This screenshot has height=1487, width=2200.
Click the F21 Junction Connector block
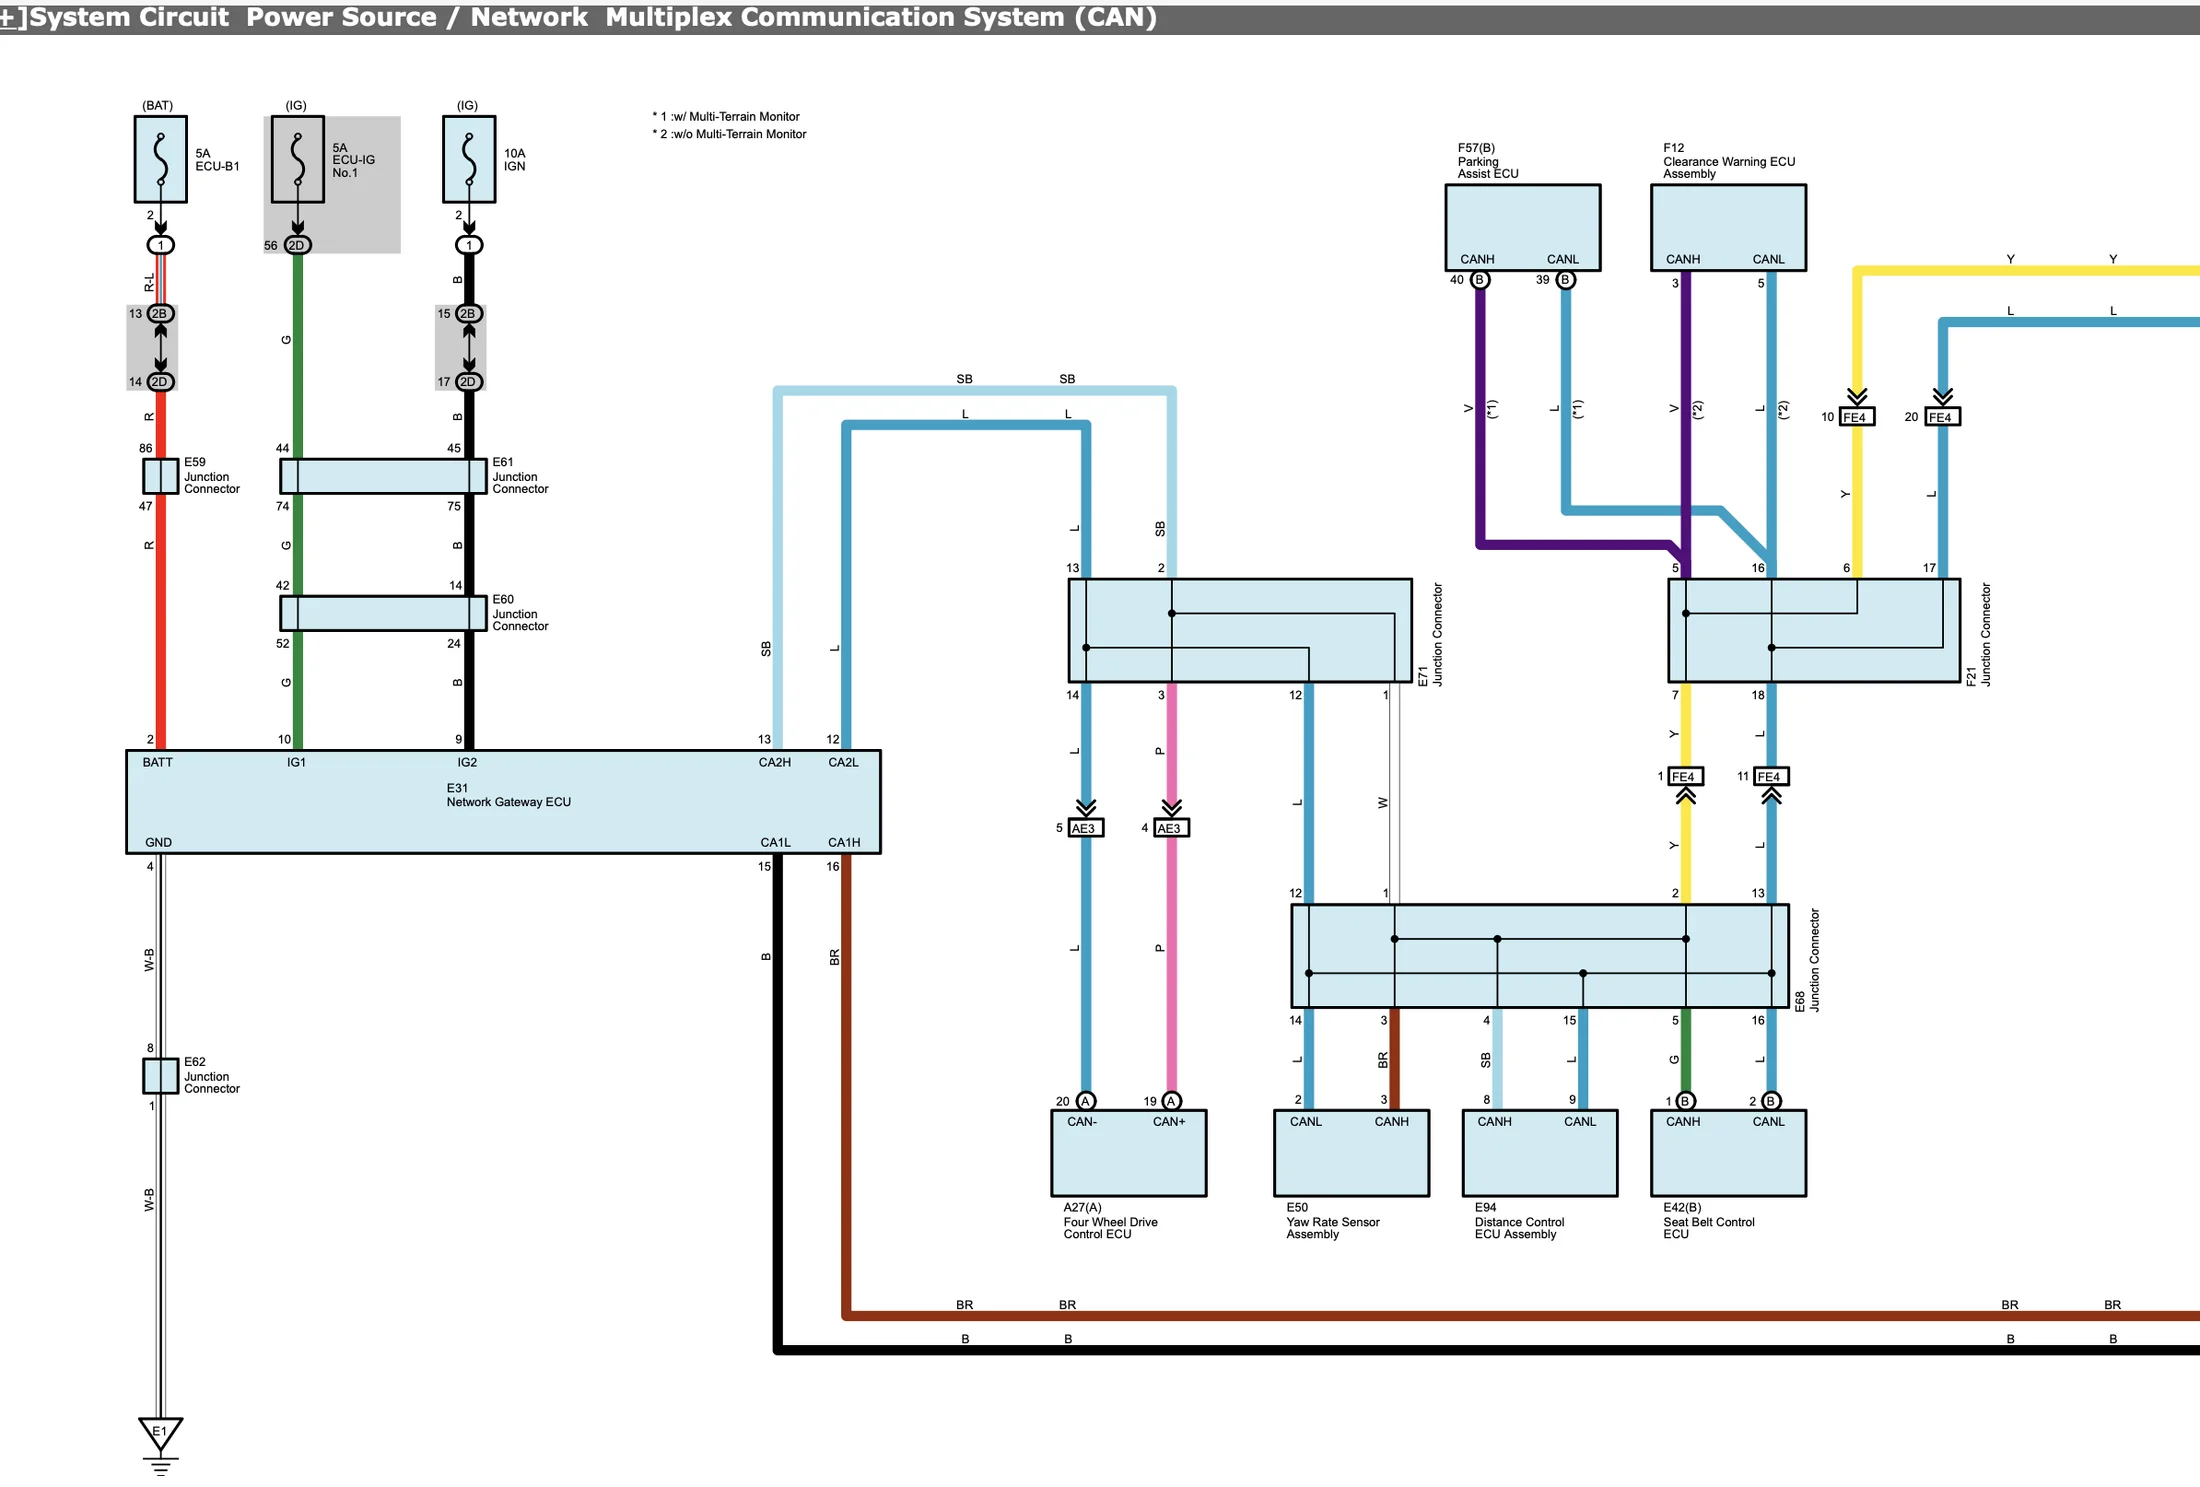[x=1814, y=631]
